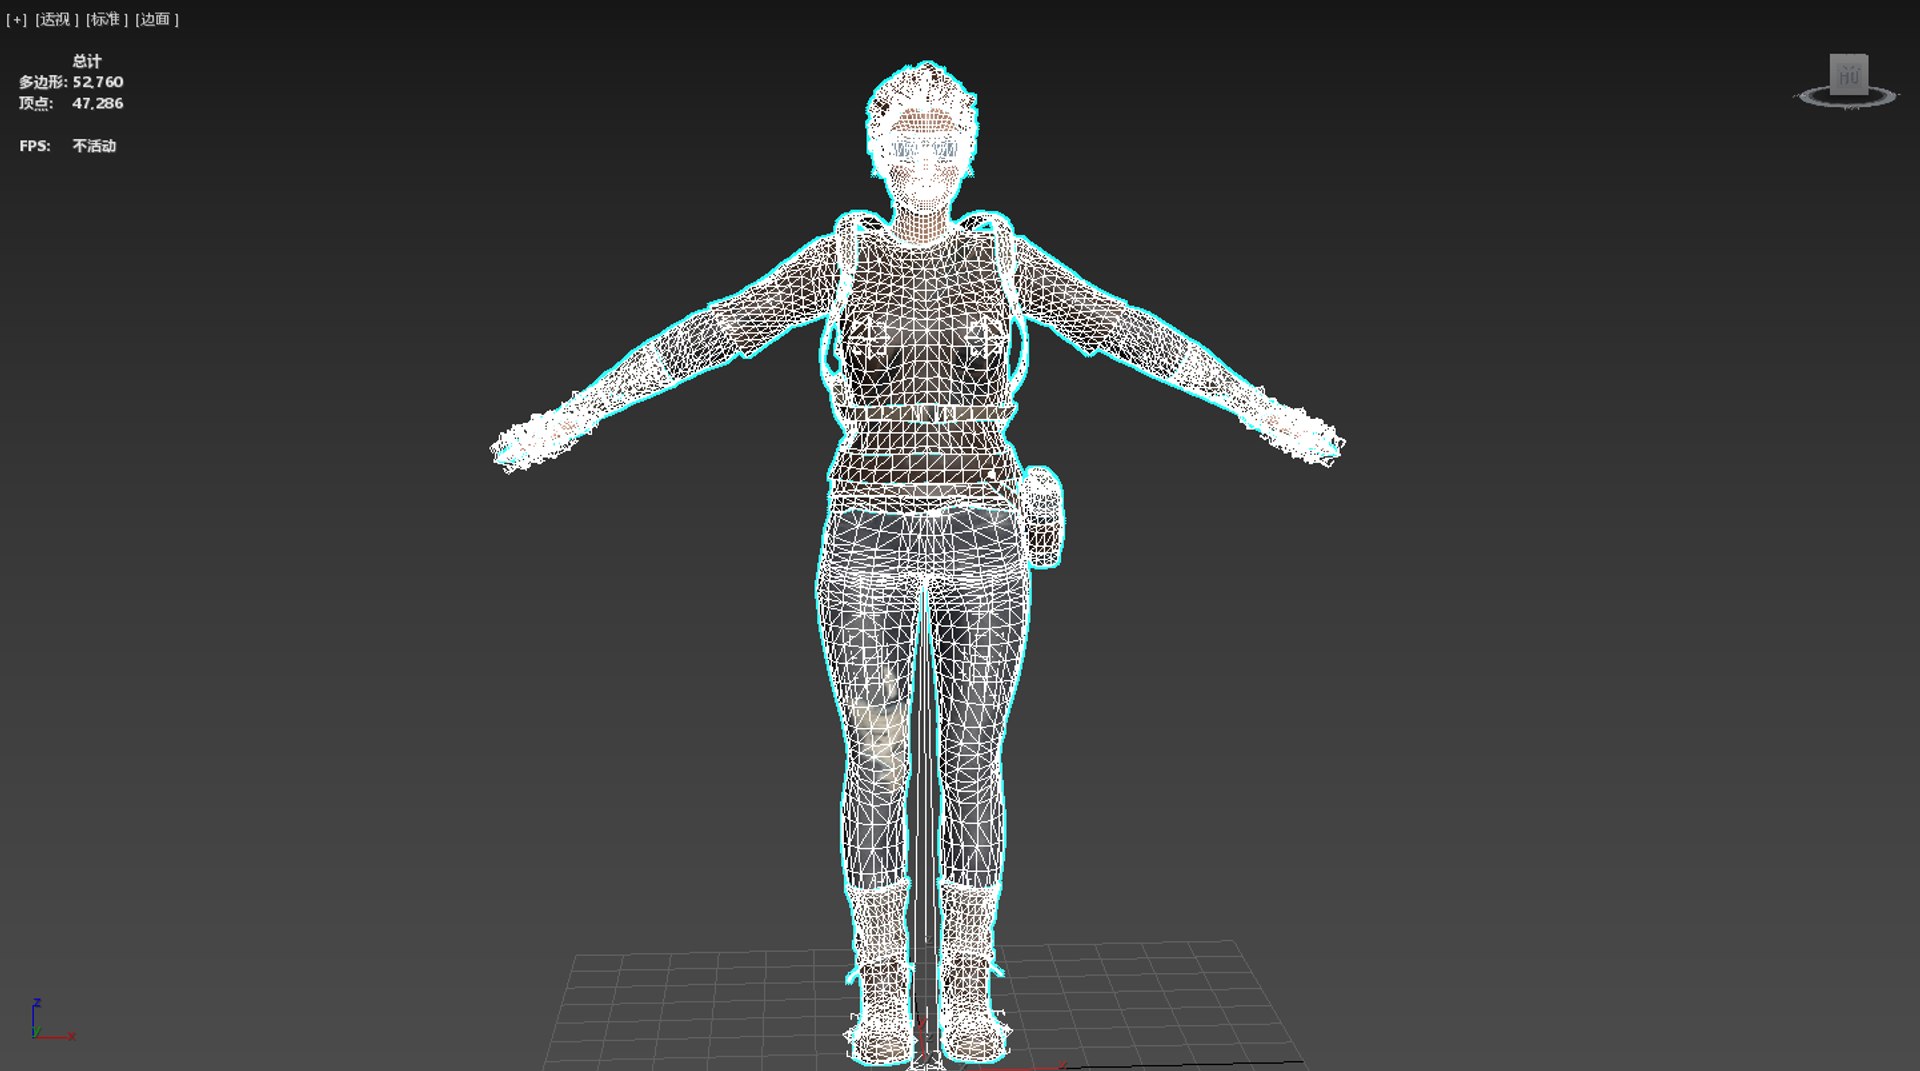Click the FPS status 不活动
Image resolution: width=1920 pixels, height=1071 pixels.
(94, 146)
